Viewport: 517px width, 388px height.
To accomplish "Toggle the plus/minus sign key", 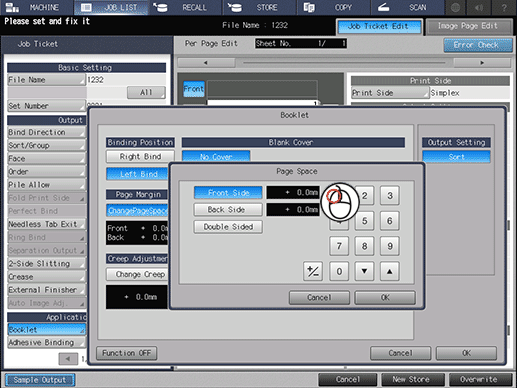I will click(x=313, y=271).
